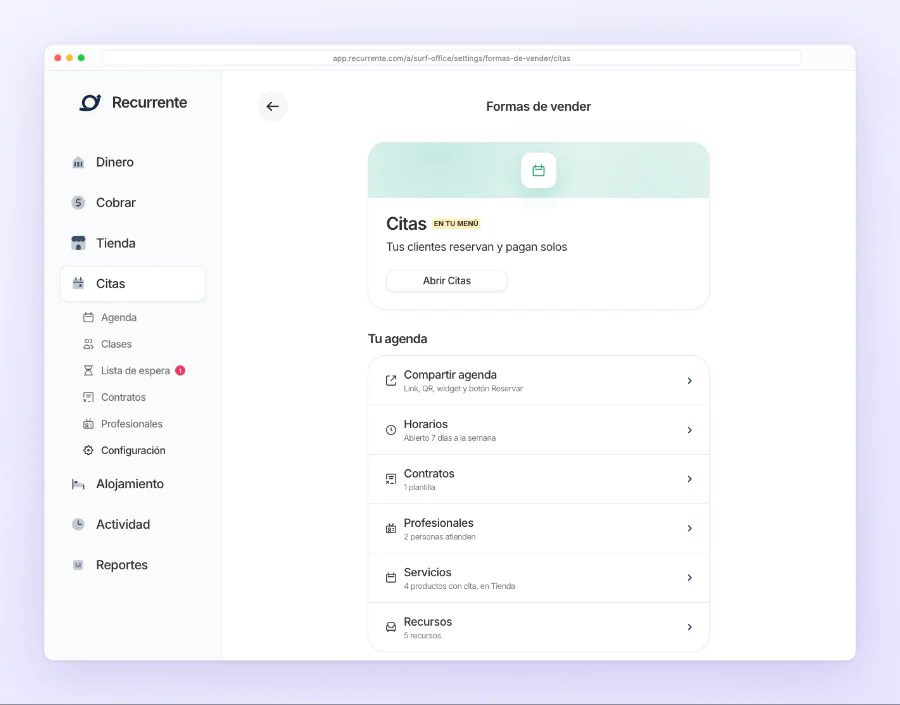Click the browser address bar URL
Image resolution: width=900 pixels, height=705 pixels.
[452, 58]
